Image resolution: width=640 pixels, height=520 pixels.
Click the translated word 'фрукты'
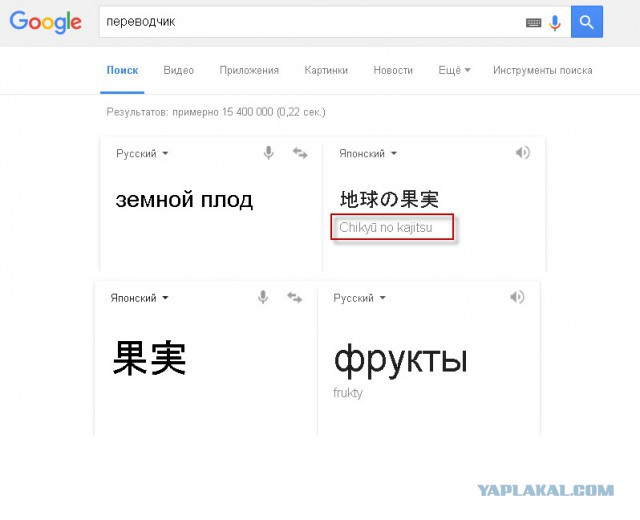pyautogui.click(x=401, y=361)
